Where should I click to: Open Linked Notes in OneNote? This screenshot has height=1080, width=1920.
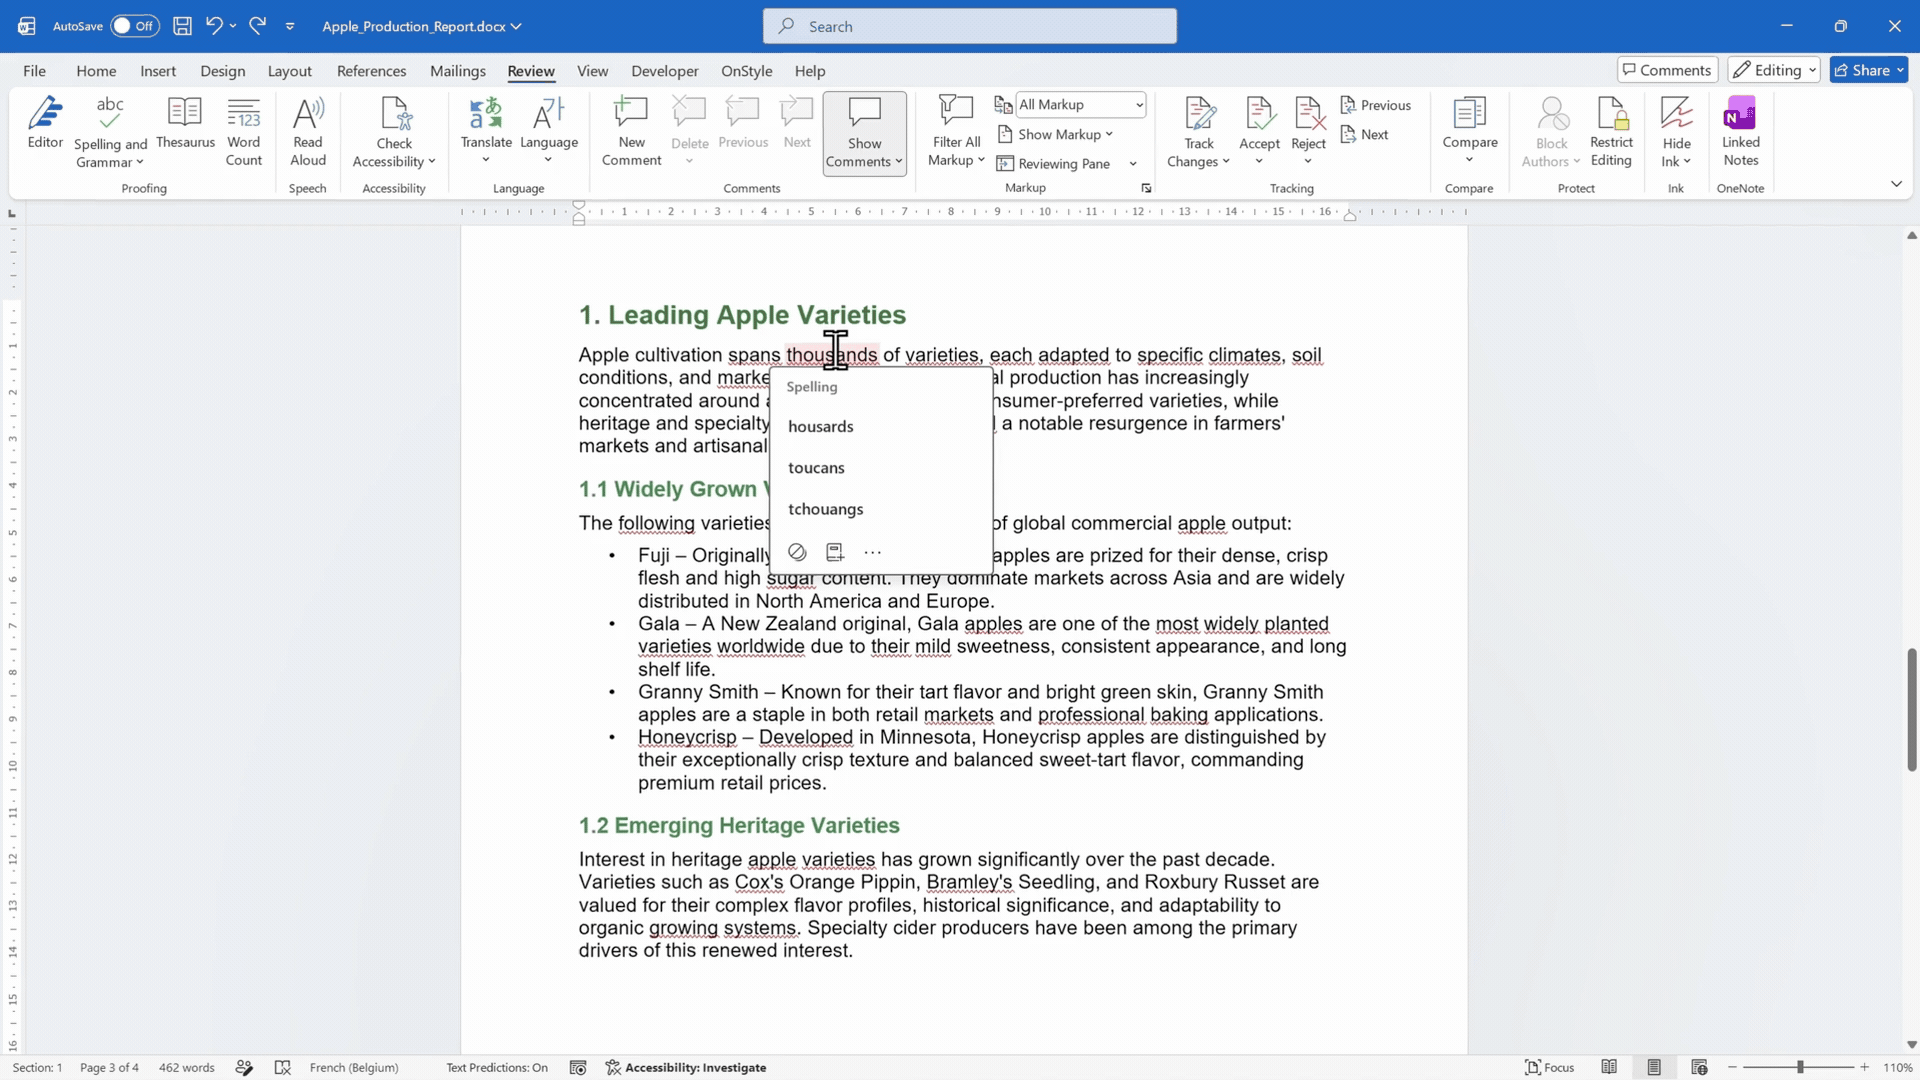click(x=1740, y=132)
